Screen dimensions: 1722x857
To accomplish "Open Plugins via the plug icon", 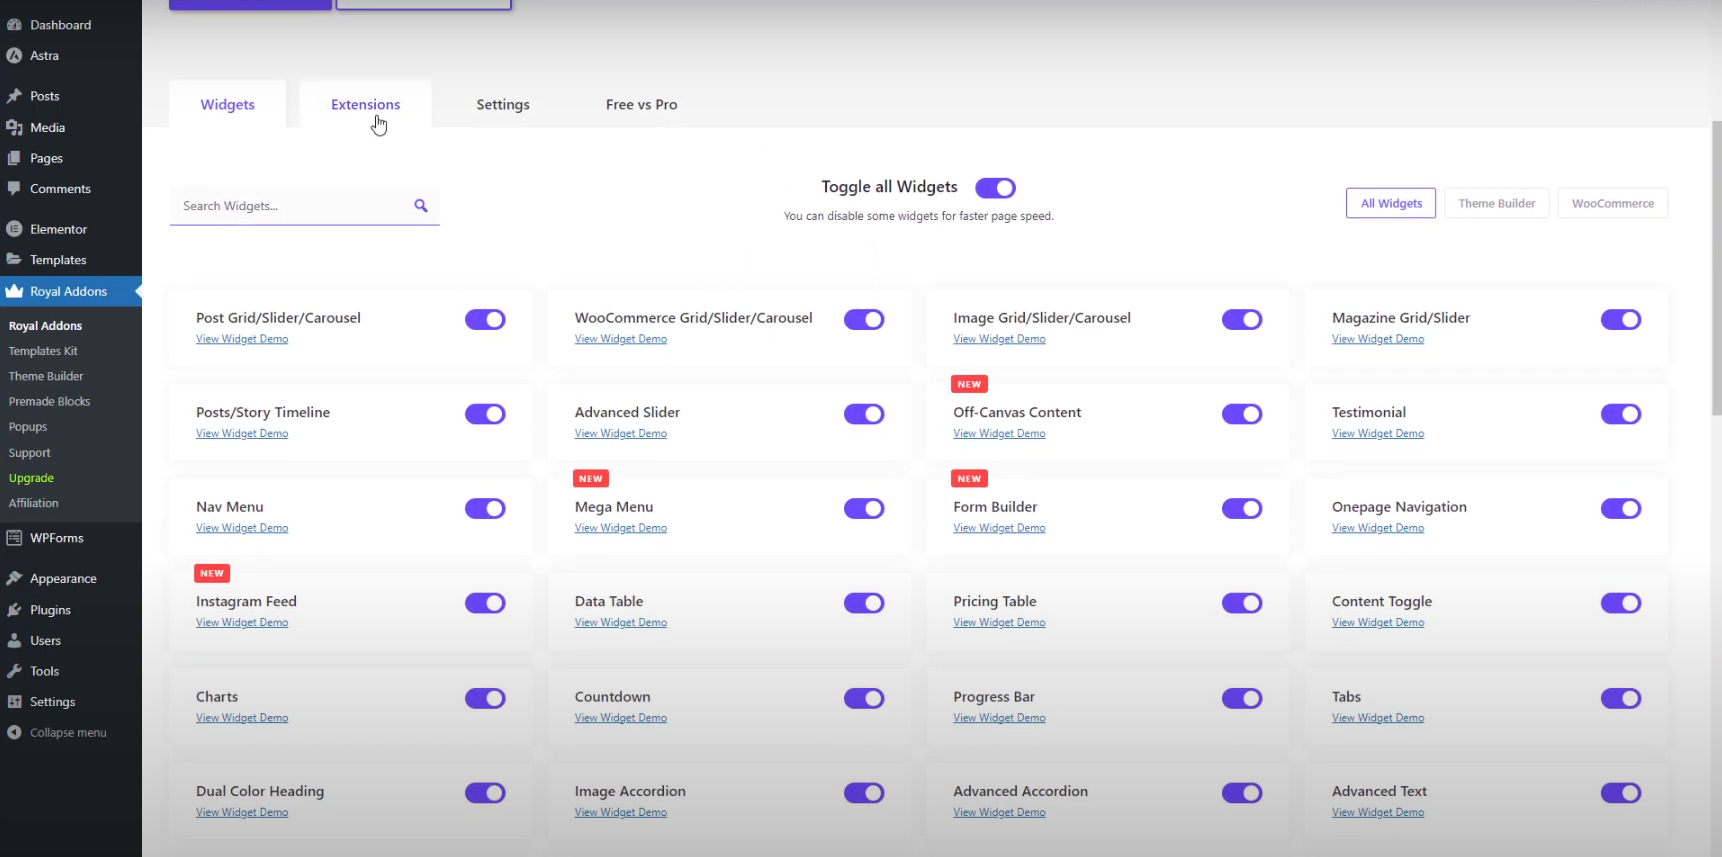I will coord(14,610).
